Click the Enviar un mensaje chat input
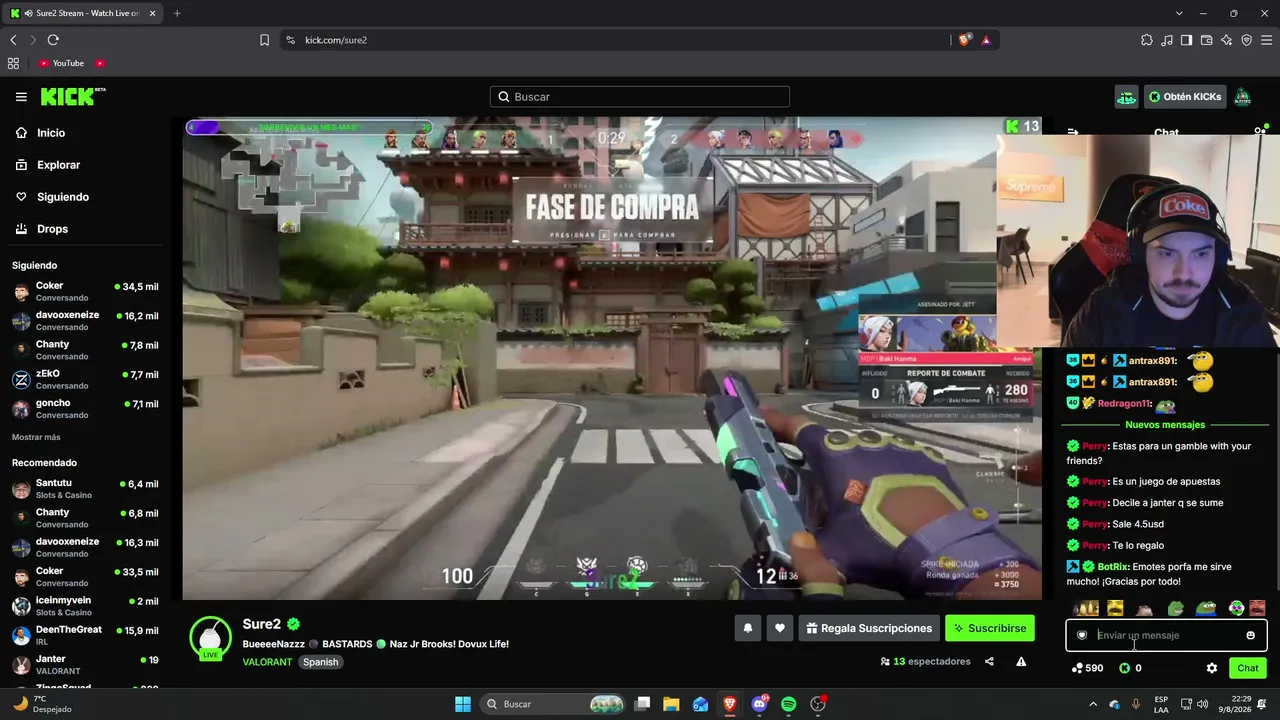Viewport: 1280px width, 720px height. [x=1166, y=635]
